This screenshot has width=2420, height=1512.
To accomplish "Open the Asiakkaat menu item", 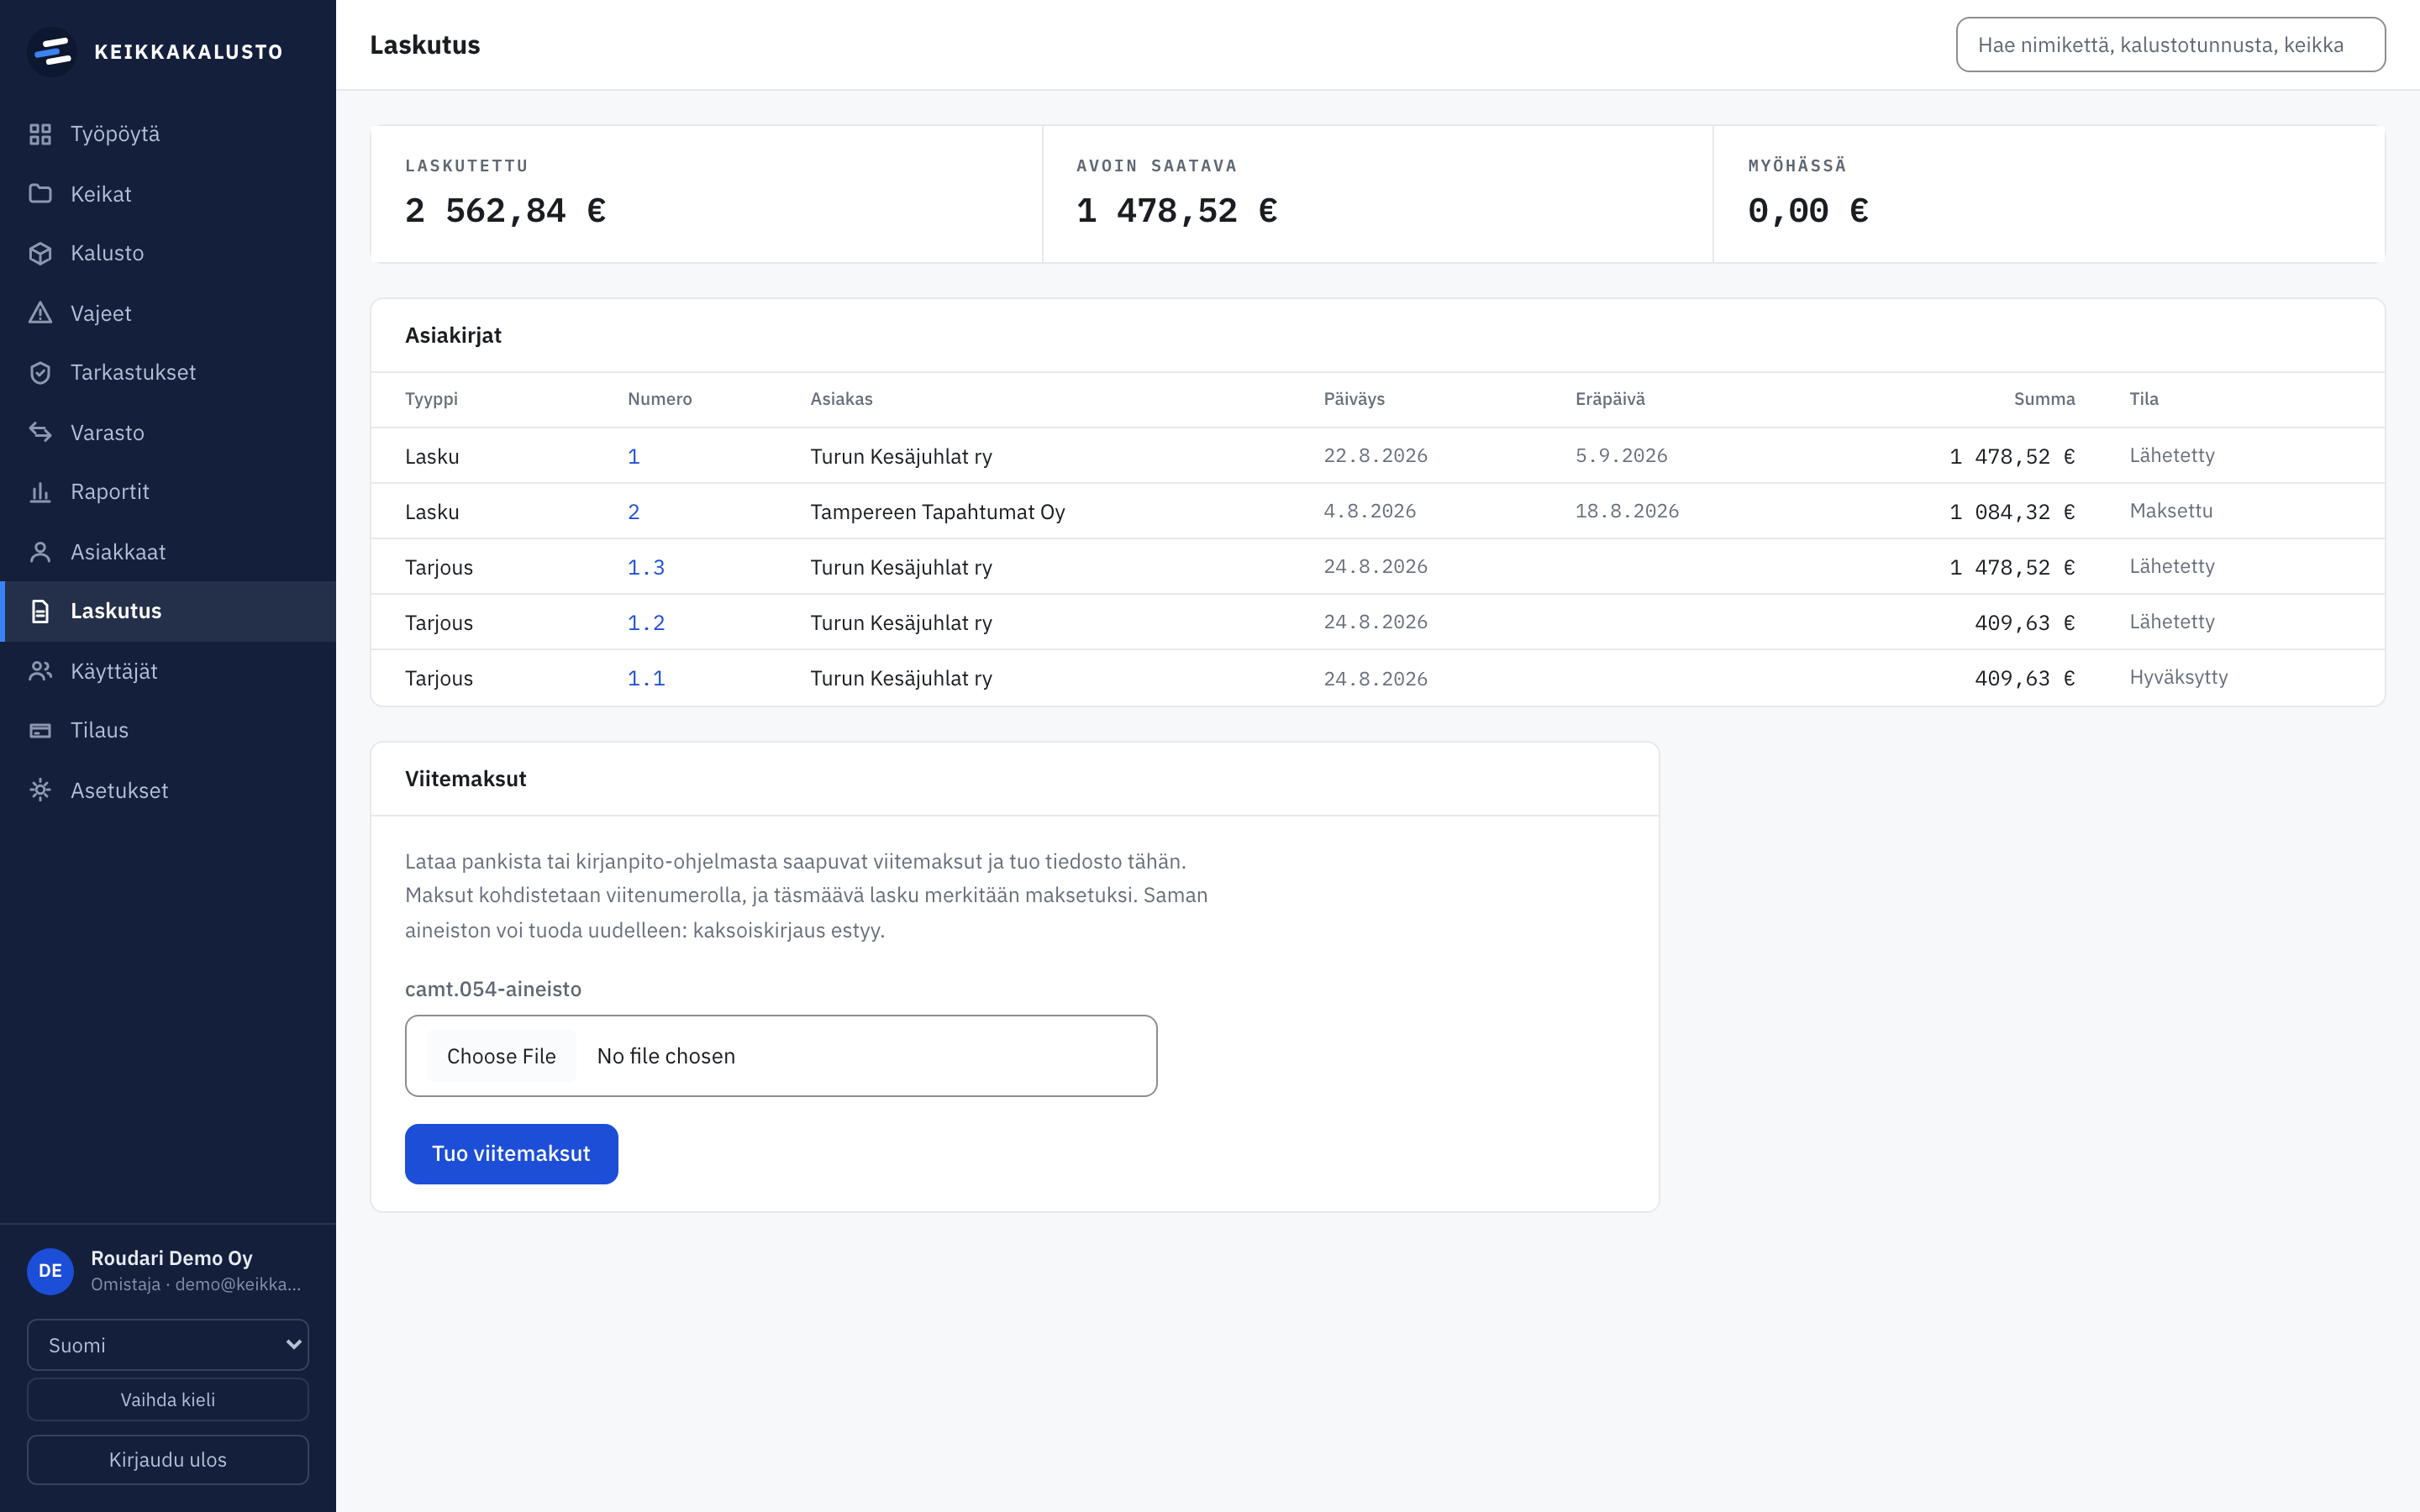I will pyautogui.click(x=168, y=552).
